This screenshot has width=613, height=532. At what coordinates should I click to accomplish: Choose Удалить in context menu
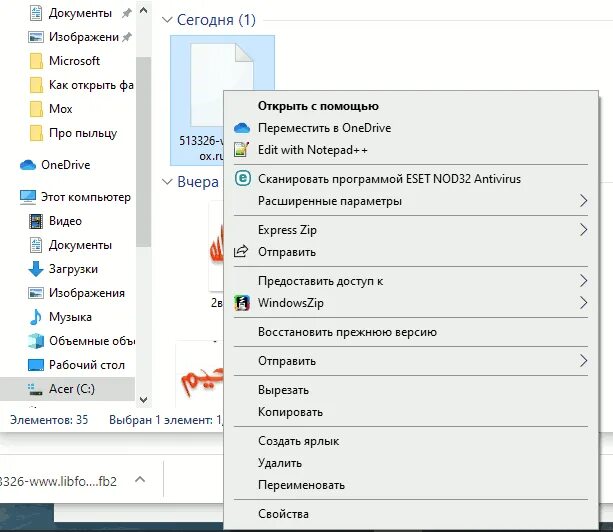click(x=410, y=463)
